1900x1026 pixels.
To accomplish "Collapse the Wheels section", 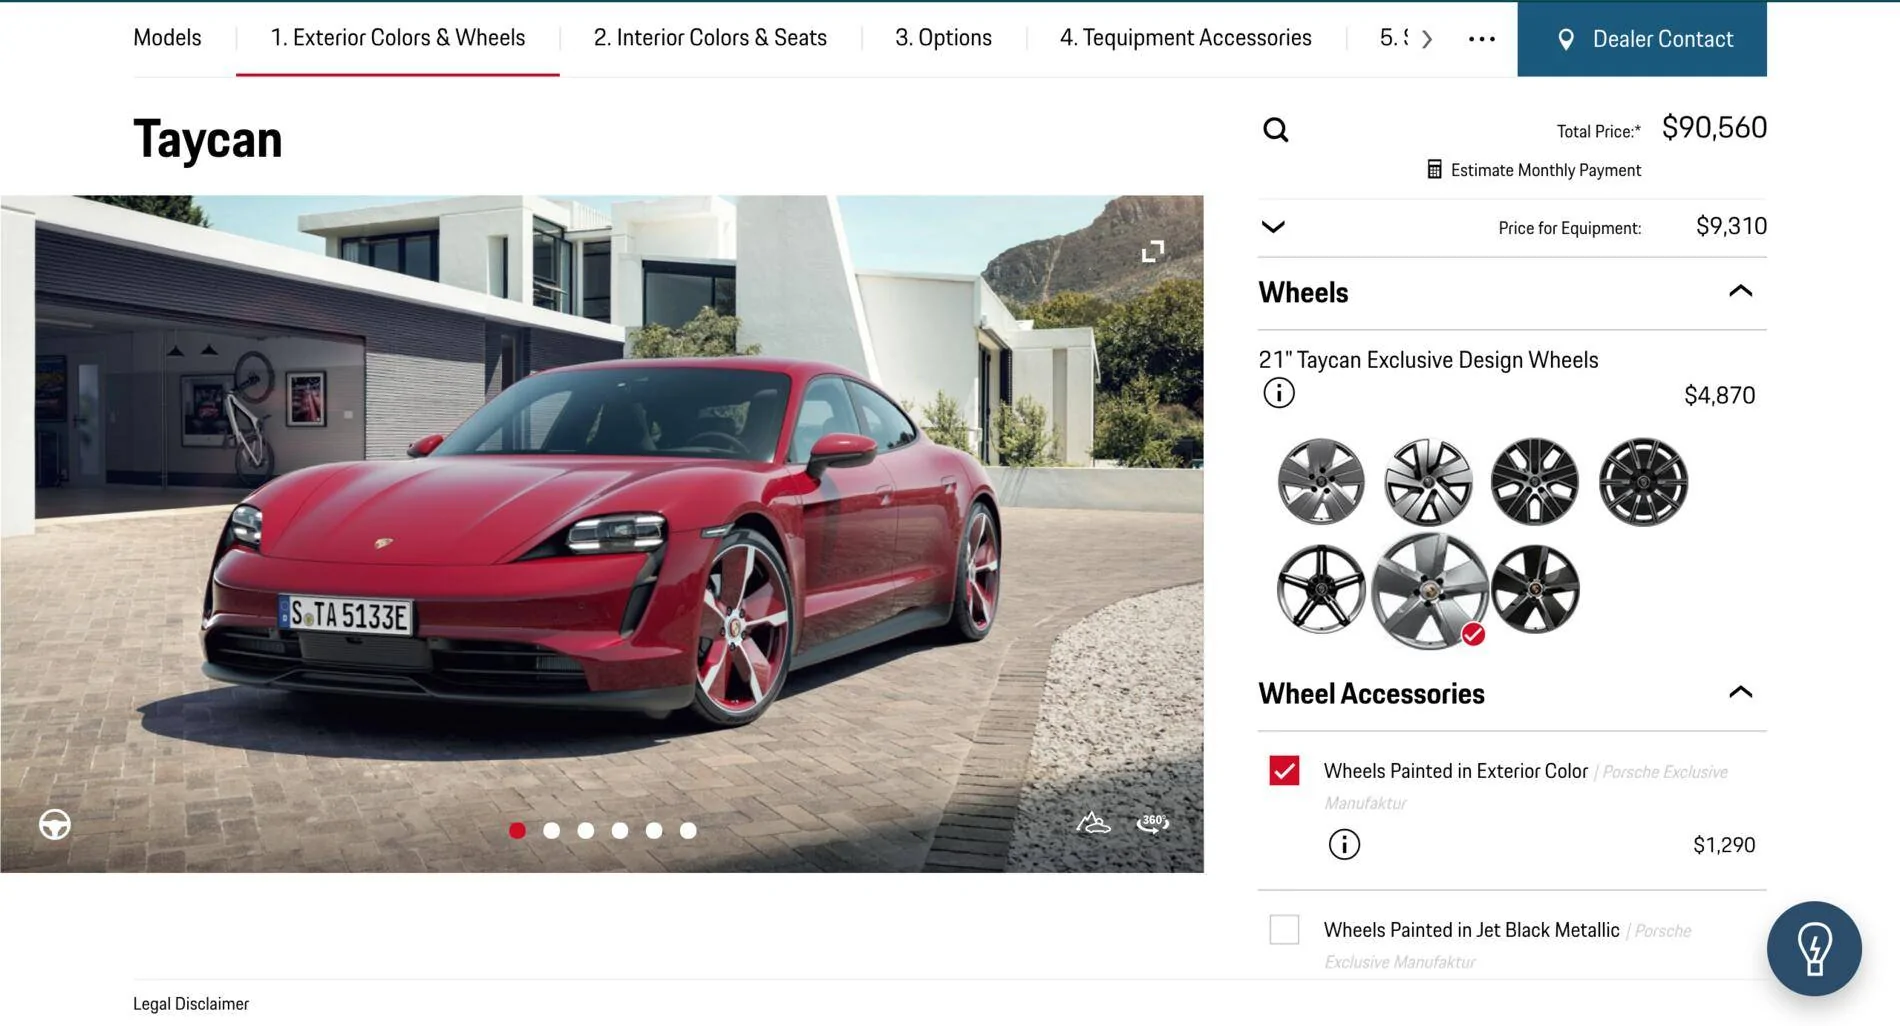I will (1740, 291).
